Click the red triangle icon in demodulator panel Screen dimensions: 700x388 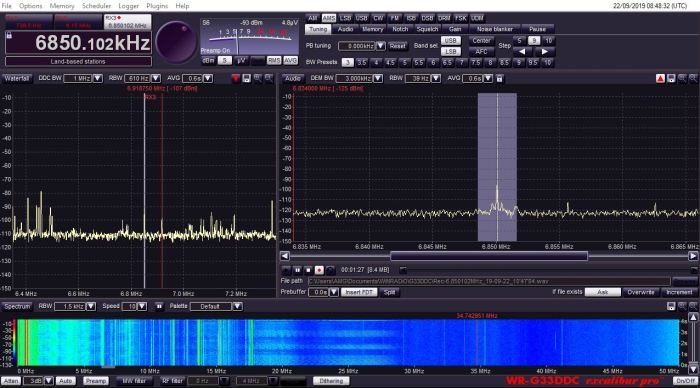660,79
